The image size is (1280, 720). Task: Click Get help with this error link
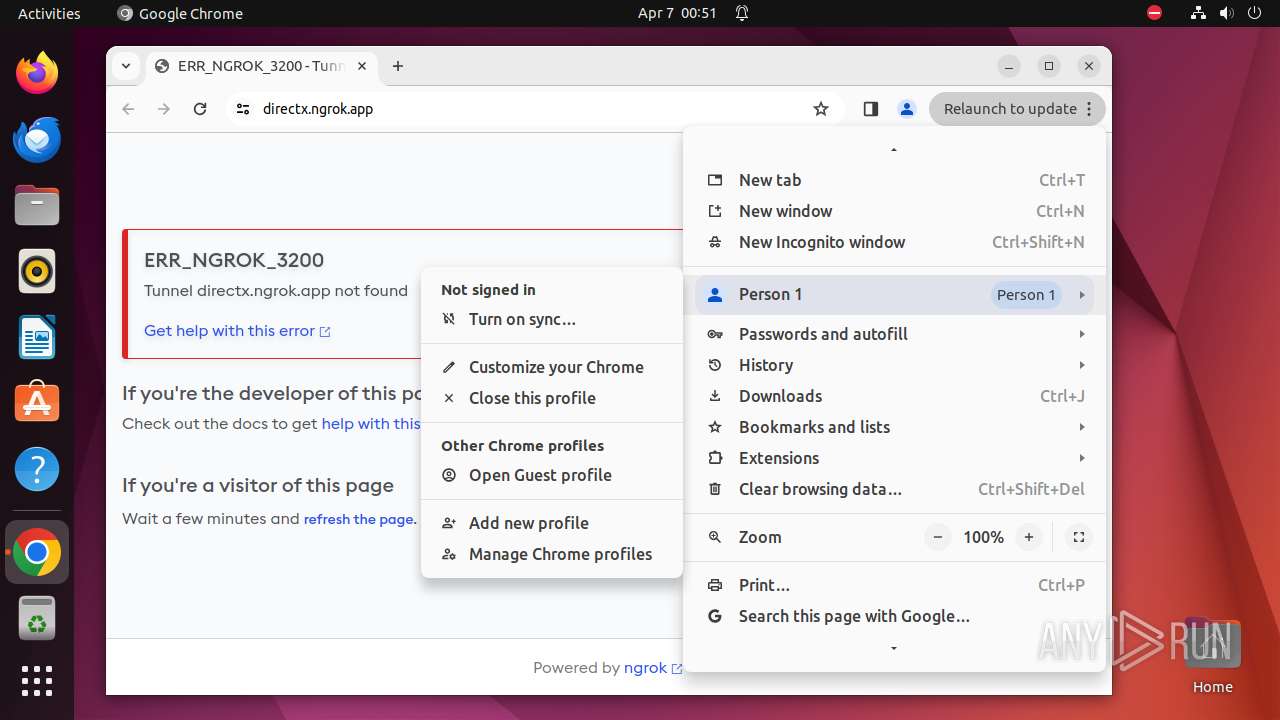(237, 331)
